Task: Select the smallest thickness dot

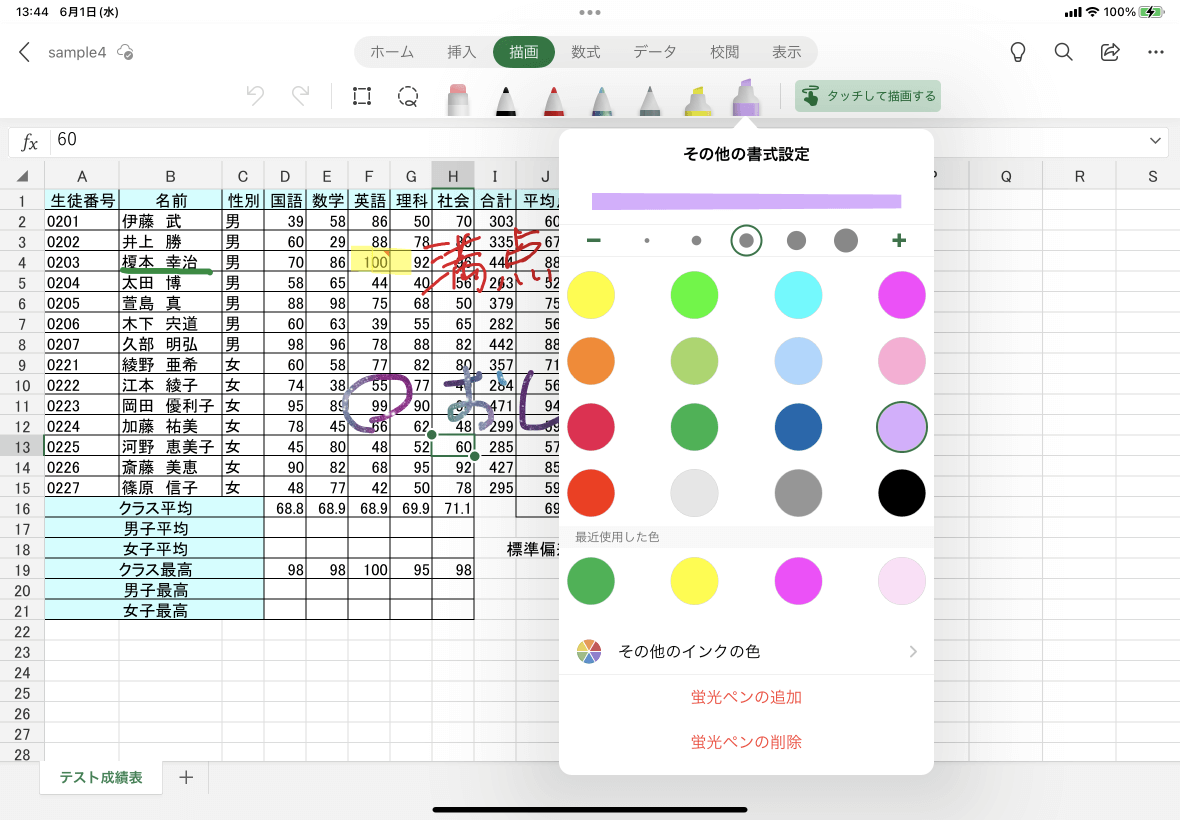Action: pyautogui.click(x=646, y=241)
